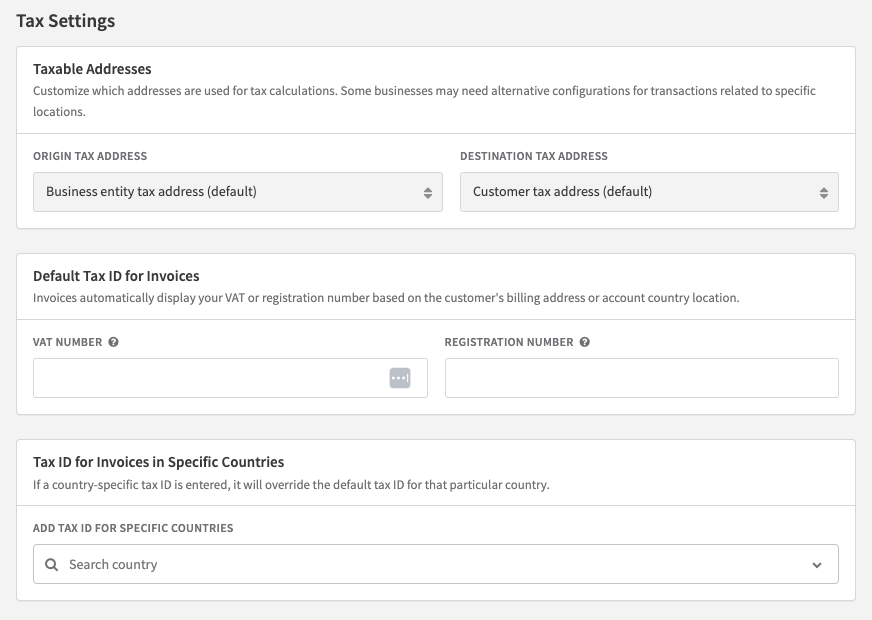Screen dimensions: 872x620
Task: Focus the VAT Number input field
Action: [x=230, y=378]
